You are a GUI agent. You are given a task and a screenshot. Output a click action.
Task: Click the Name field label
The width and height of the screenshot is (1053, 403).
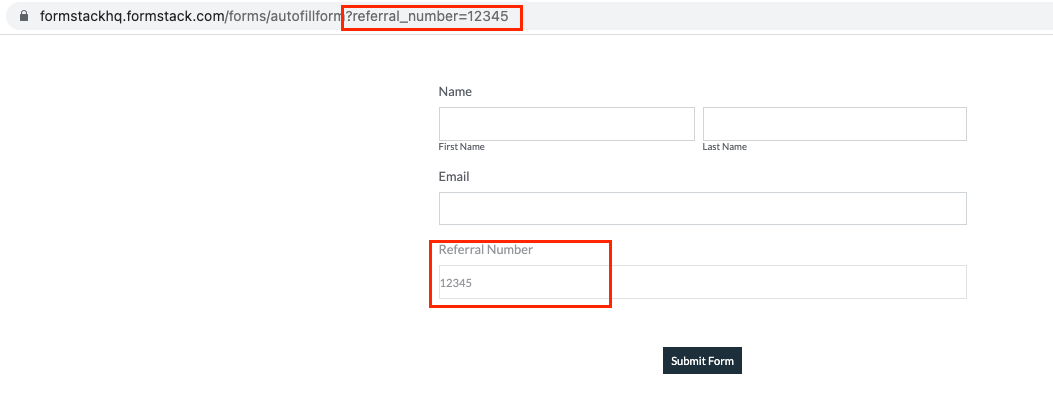tap(455, 92)
